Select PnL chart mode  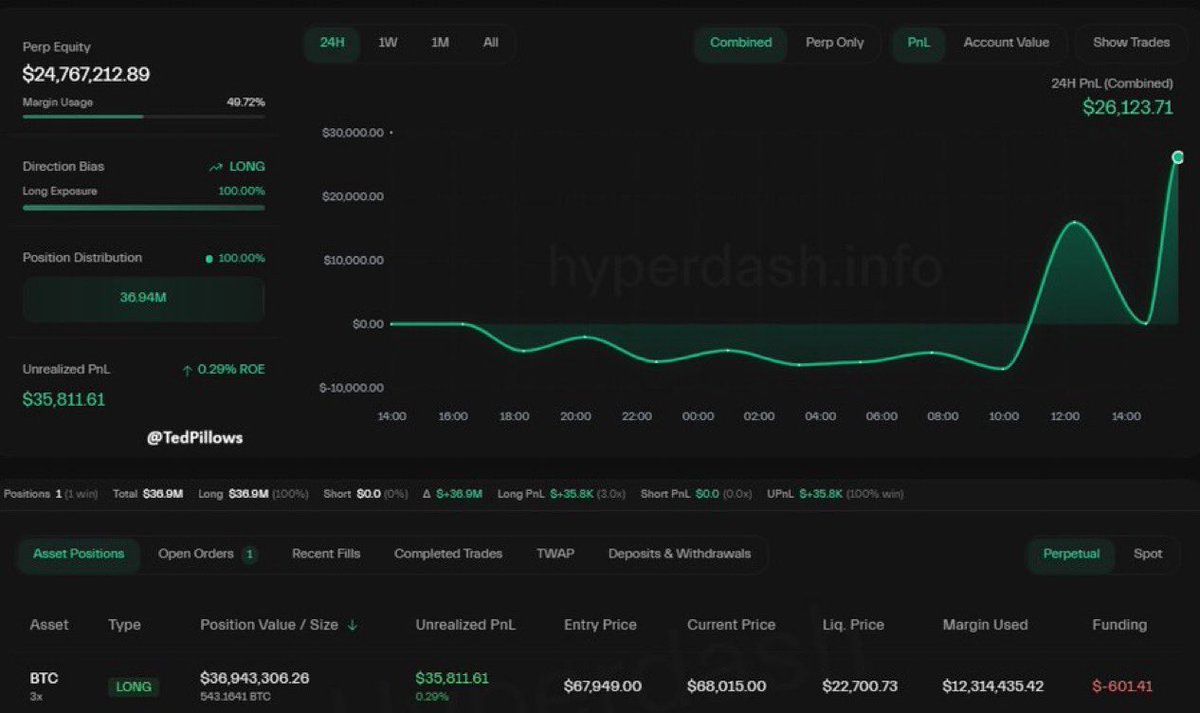918,43
